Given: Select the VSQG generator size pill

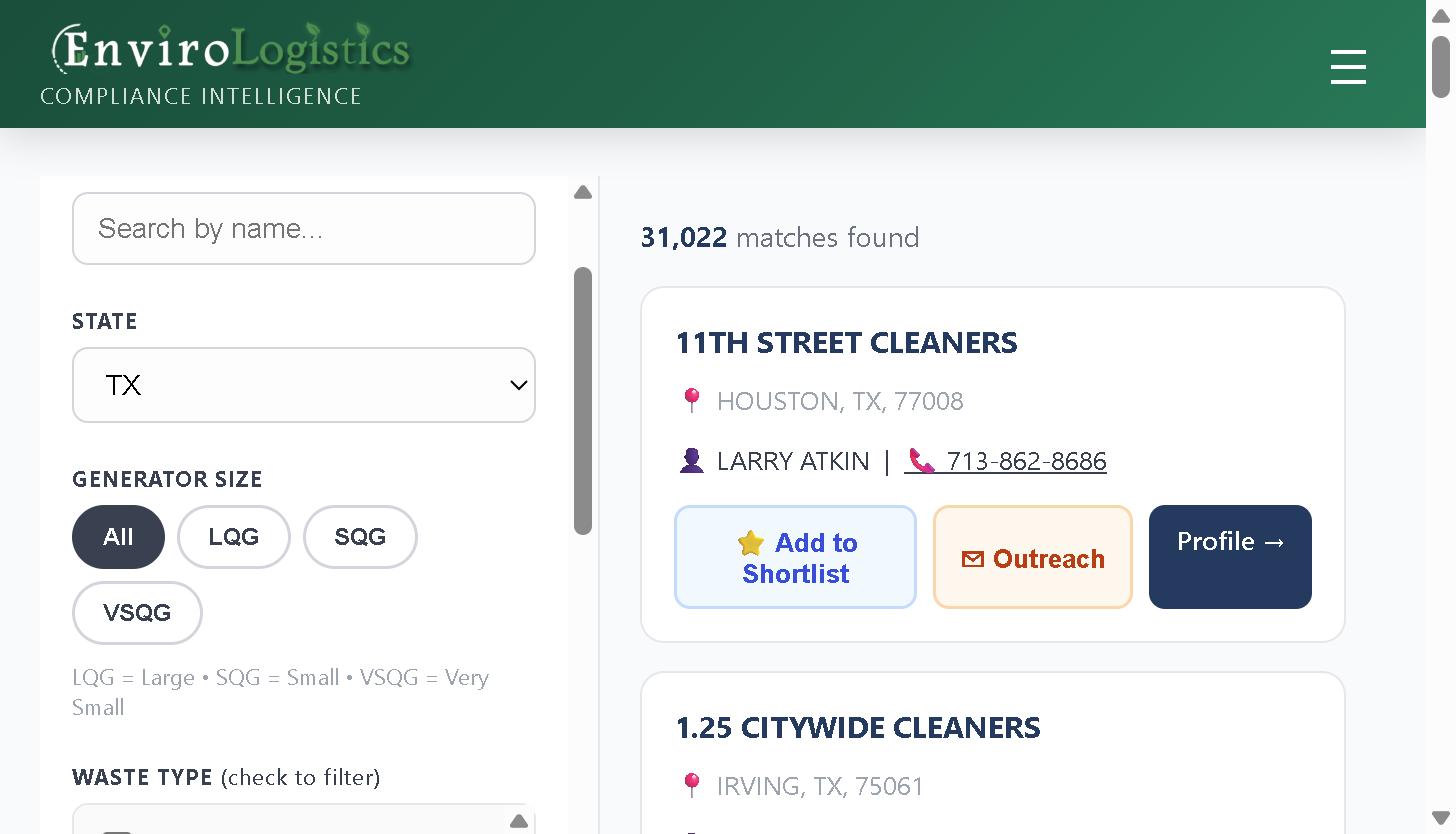Looking at the screenshot, I should (137, 613).
